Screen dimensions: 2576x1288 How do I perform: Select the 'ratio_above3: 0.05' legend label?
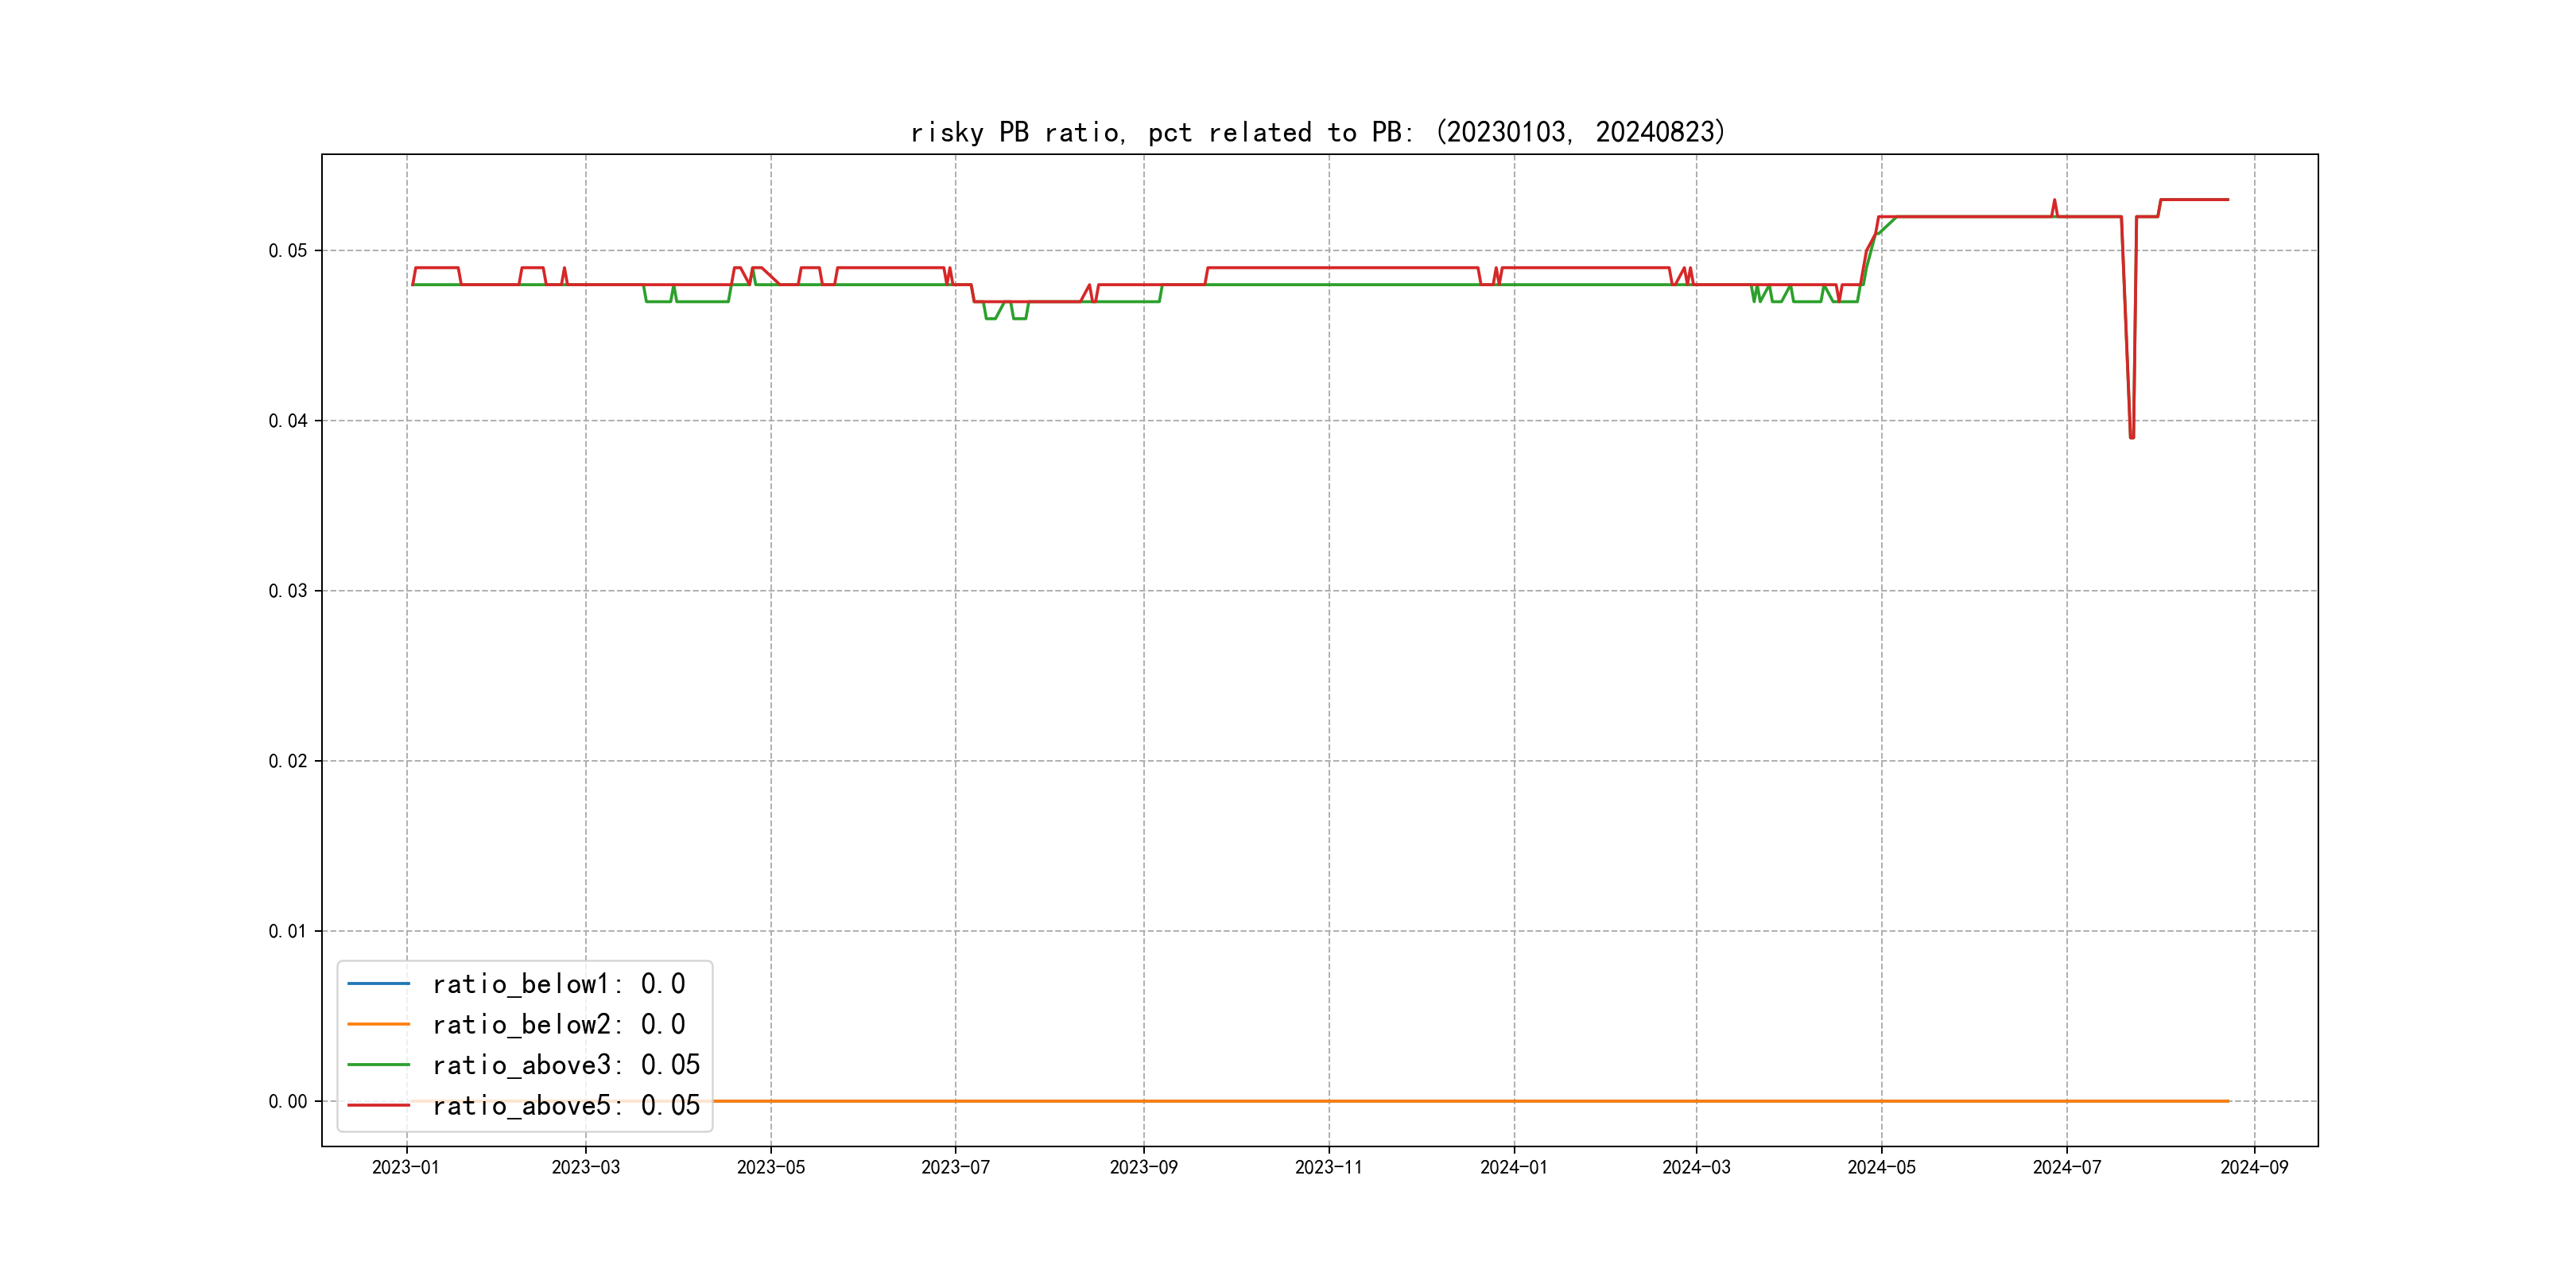coord(566,1065)
